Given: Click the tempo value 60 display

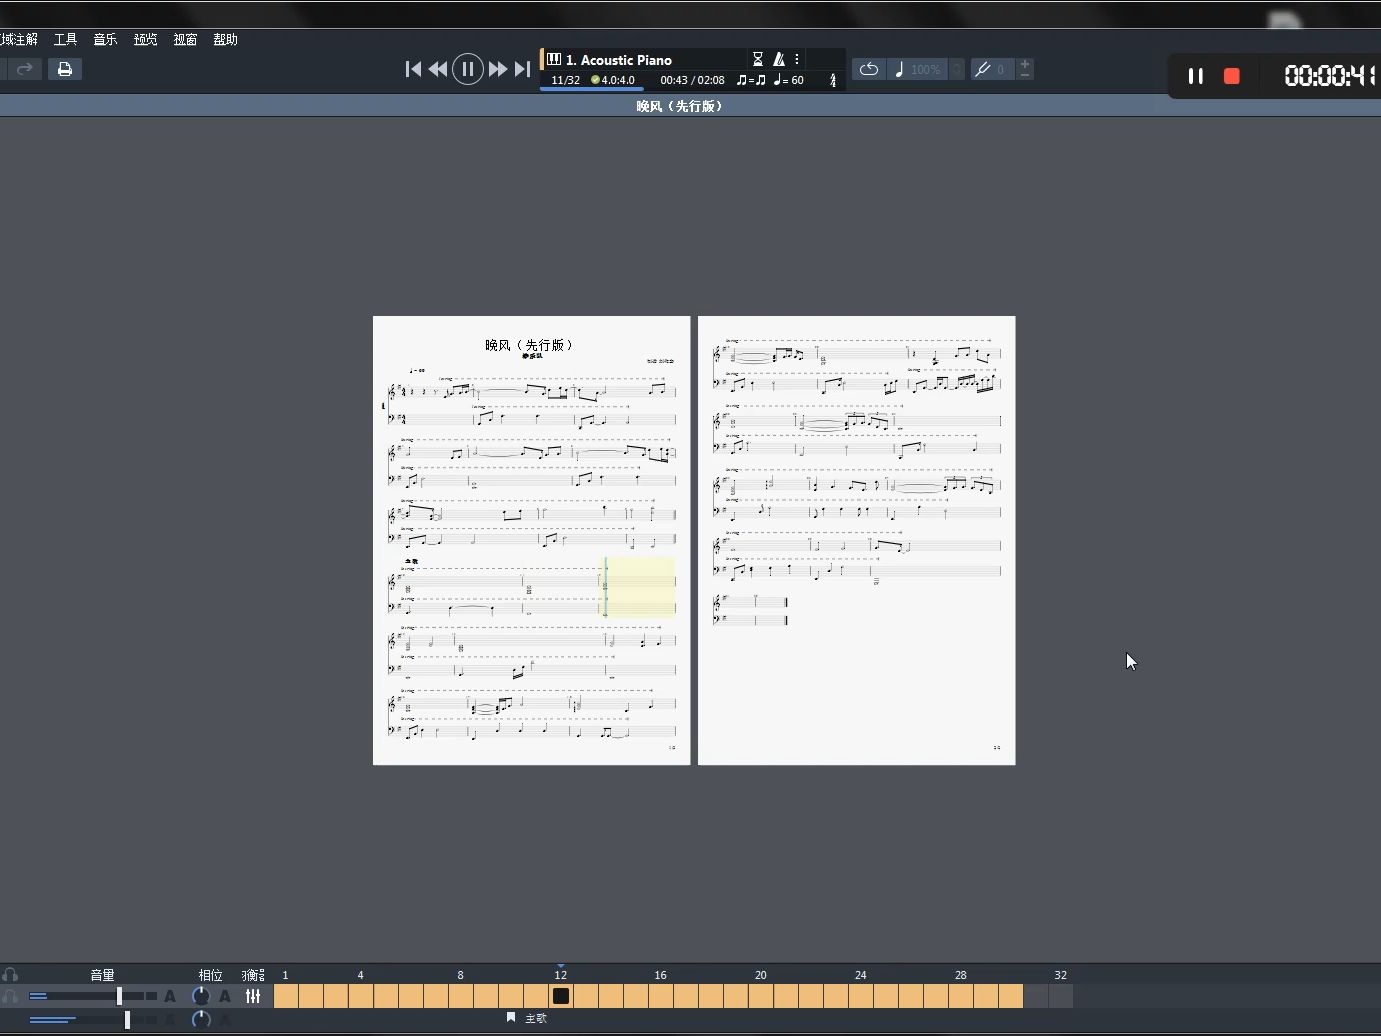Looking at the screenshot, I should pyautogui.click(x=789, y=80).
